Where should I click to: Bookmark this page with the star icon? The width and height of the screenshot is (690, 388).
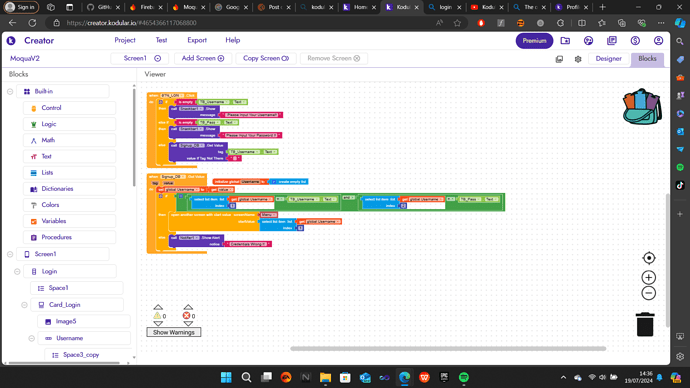click(457, 23)
